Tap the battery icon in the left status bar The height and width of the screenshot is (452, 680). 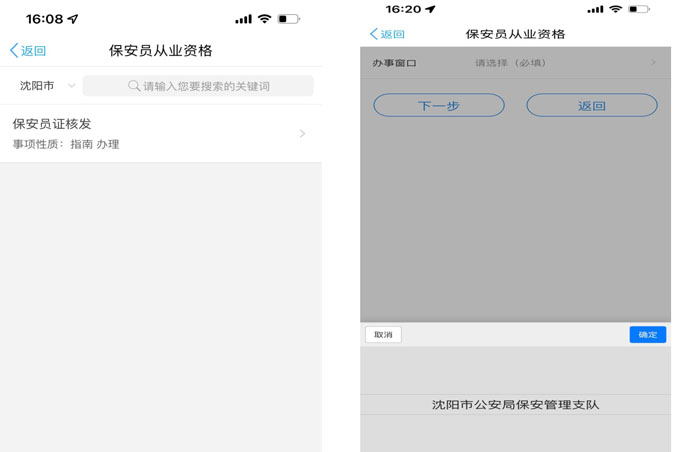pos(289,19)
